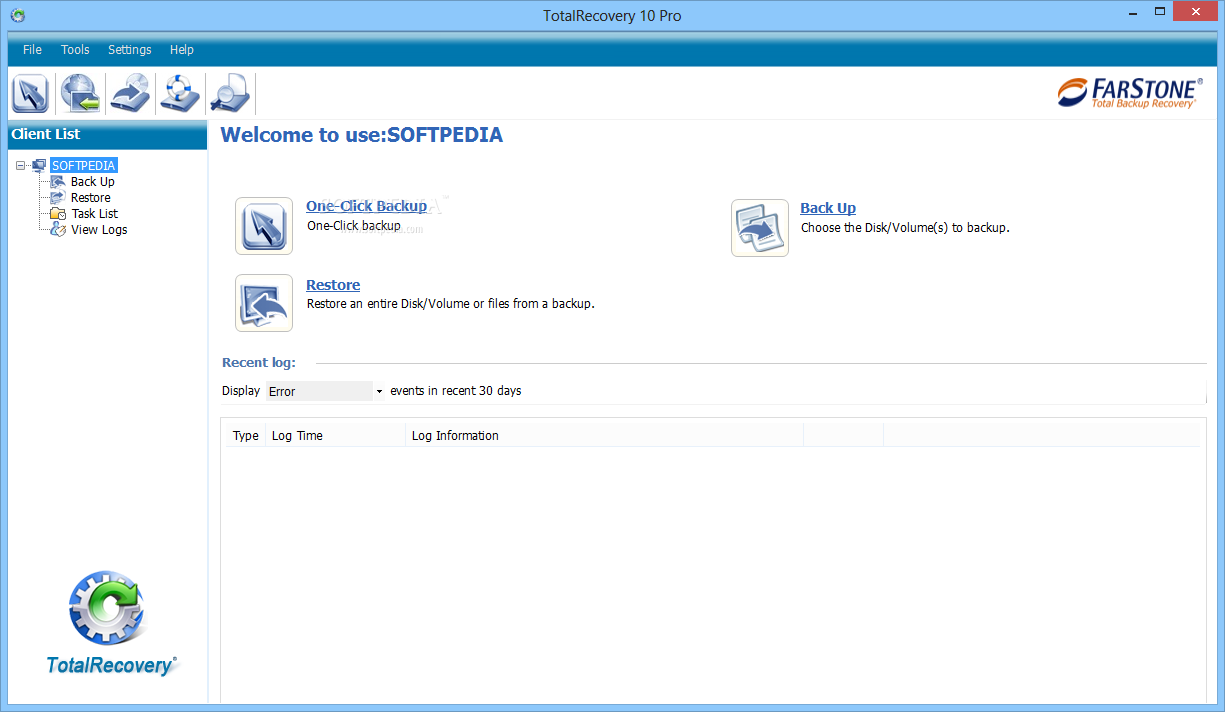
Task: Click the View Logs tree icon
Action: pyautogui.click(x=57, y=230)
